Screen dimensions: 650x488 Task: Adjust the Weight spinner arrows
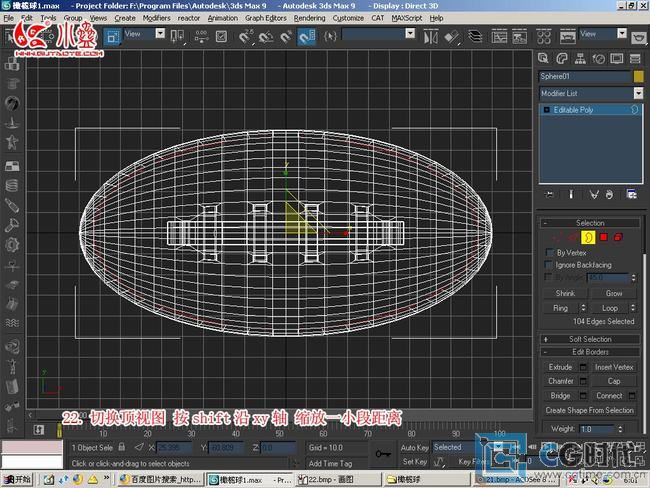point(620,429)
